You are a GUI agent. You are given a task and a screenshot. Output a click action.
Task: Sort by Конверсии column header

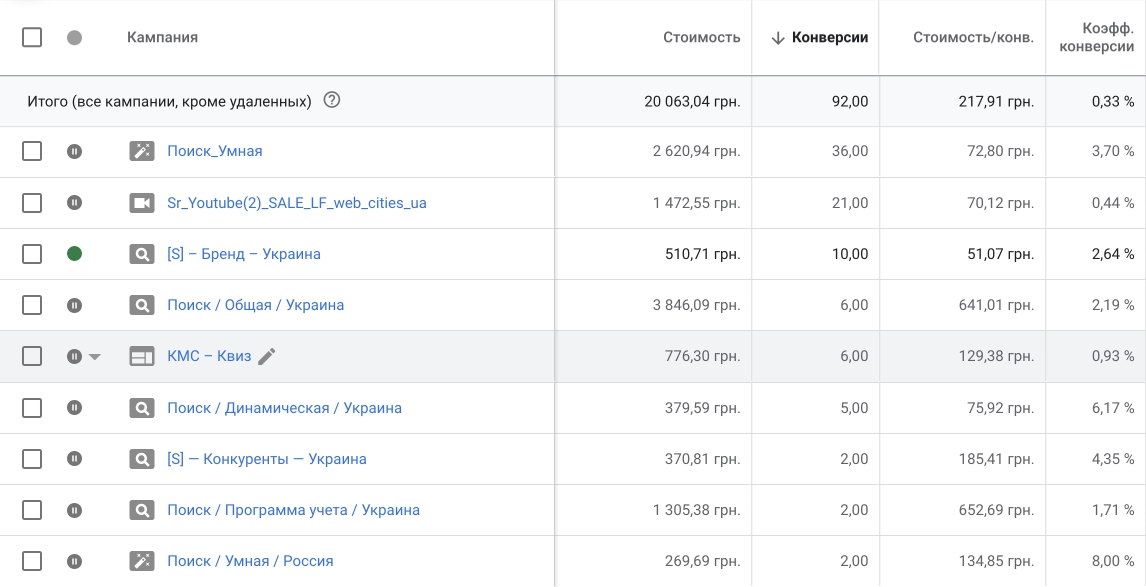[830, 37]
